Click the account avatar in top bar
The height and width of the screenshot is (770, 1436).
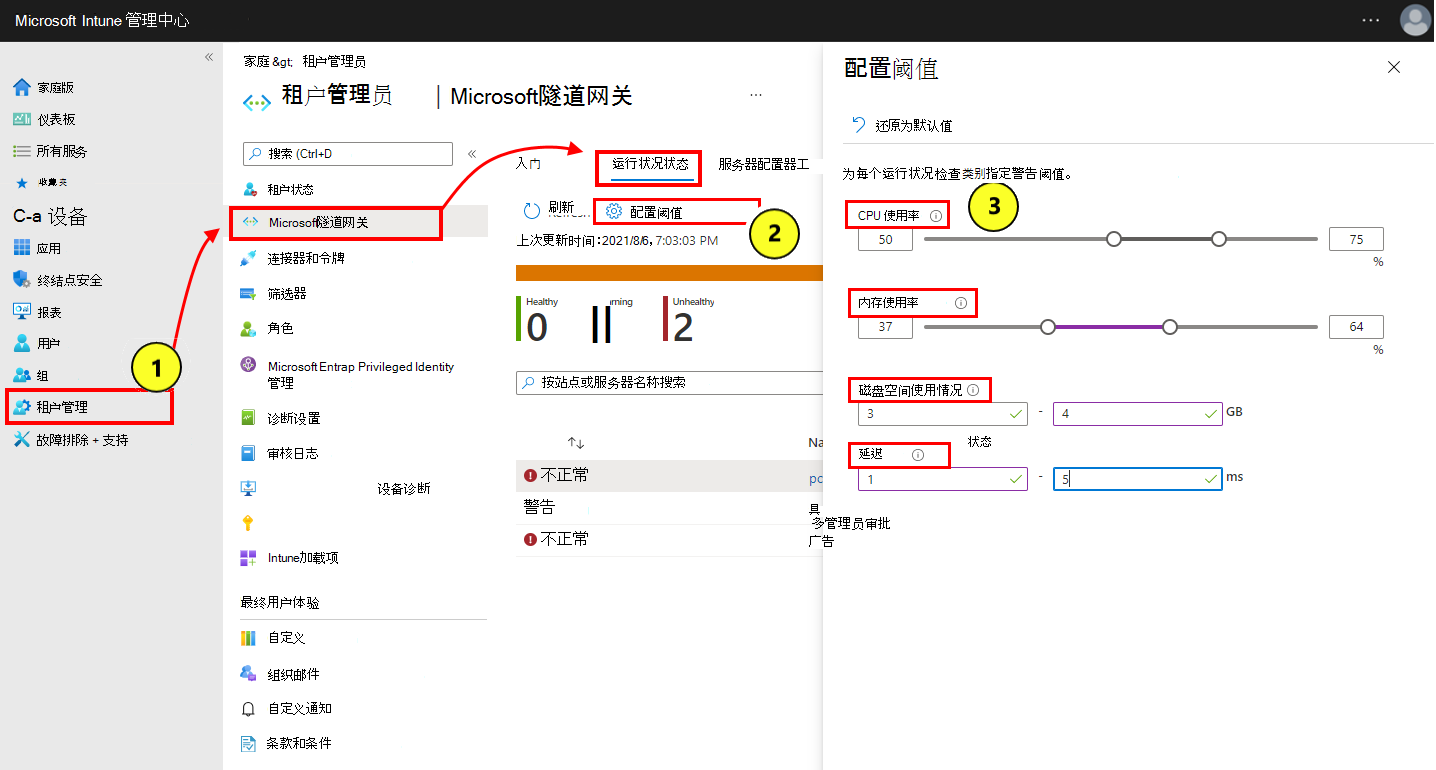[x=1415, y=20]
